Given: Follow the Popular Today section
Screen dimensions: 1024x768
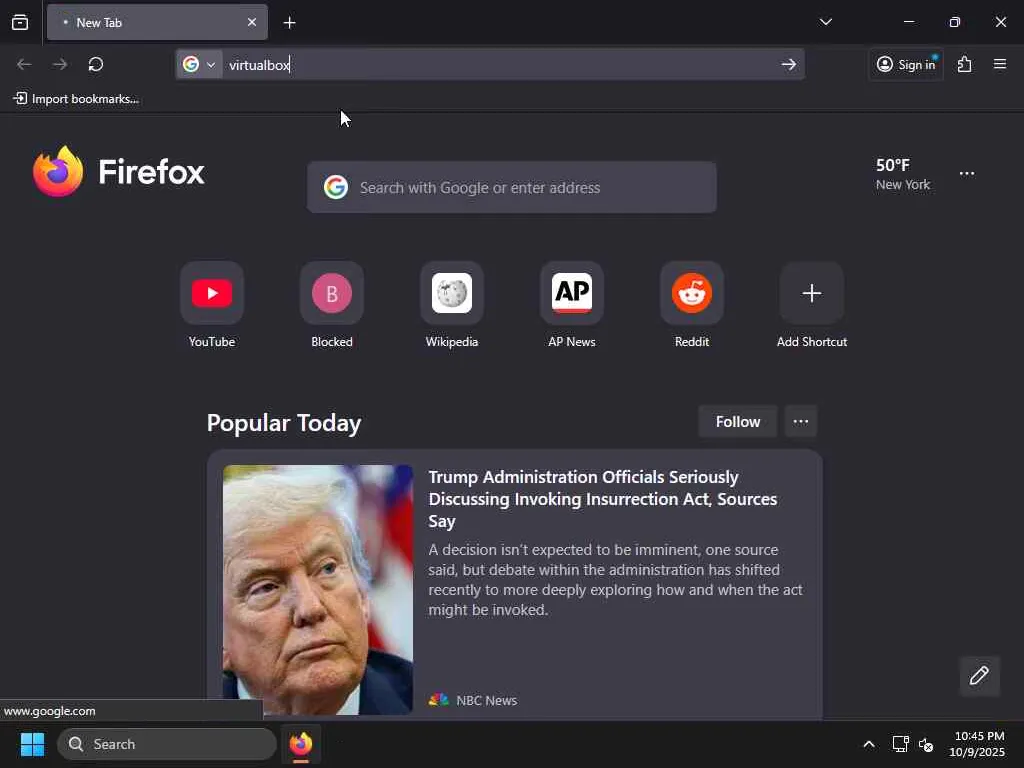Looking at the screenshot, I should click(x=737, y=422).
